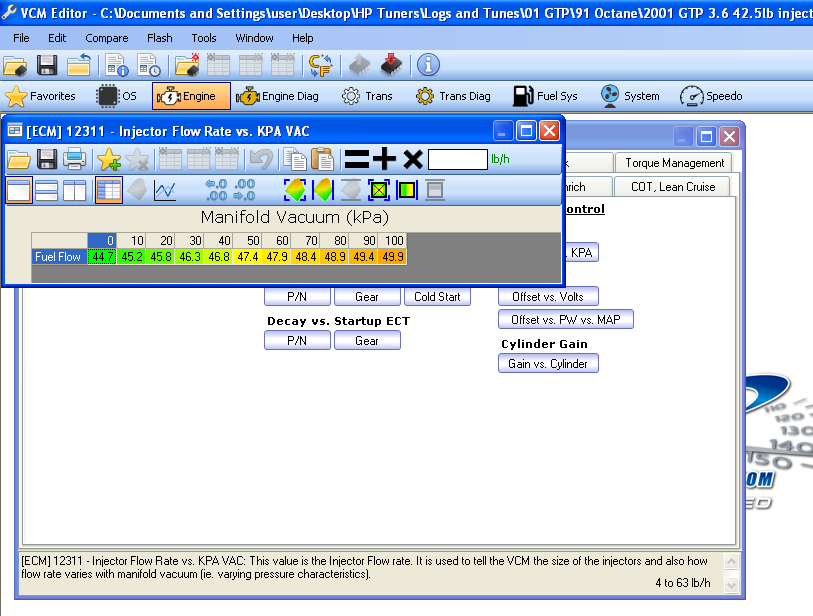Switch to vertical split view layout
This screenshot has height=616, width=813.
[x=75, y=190]
